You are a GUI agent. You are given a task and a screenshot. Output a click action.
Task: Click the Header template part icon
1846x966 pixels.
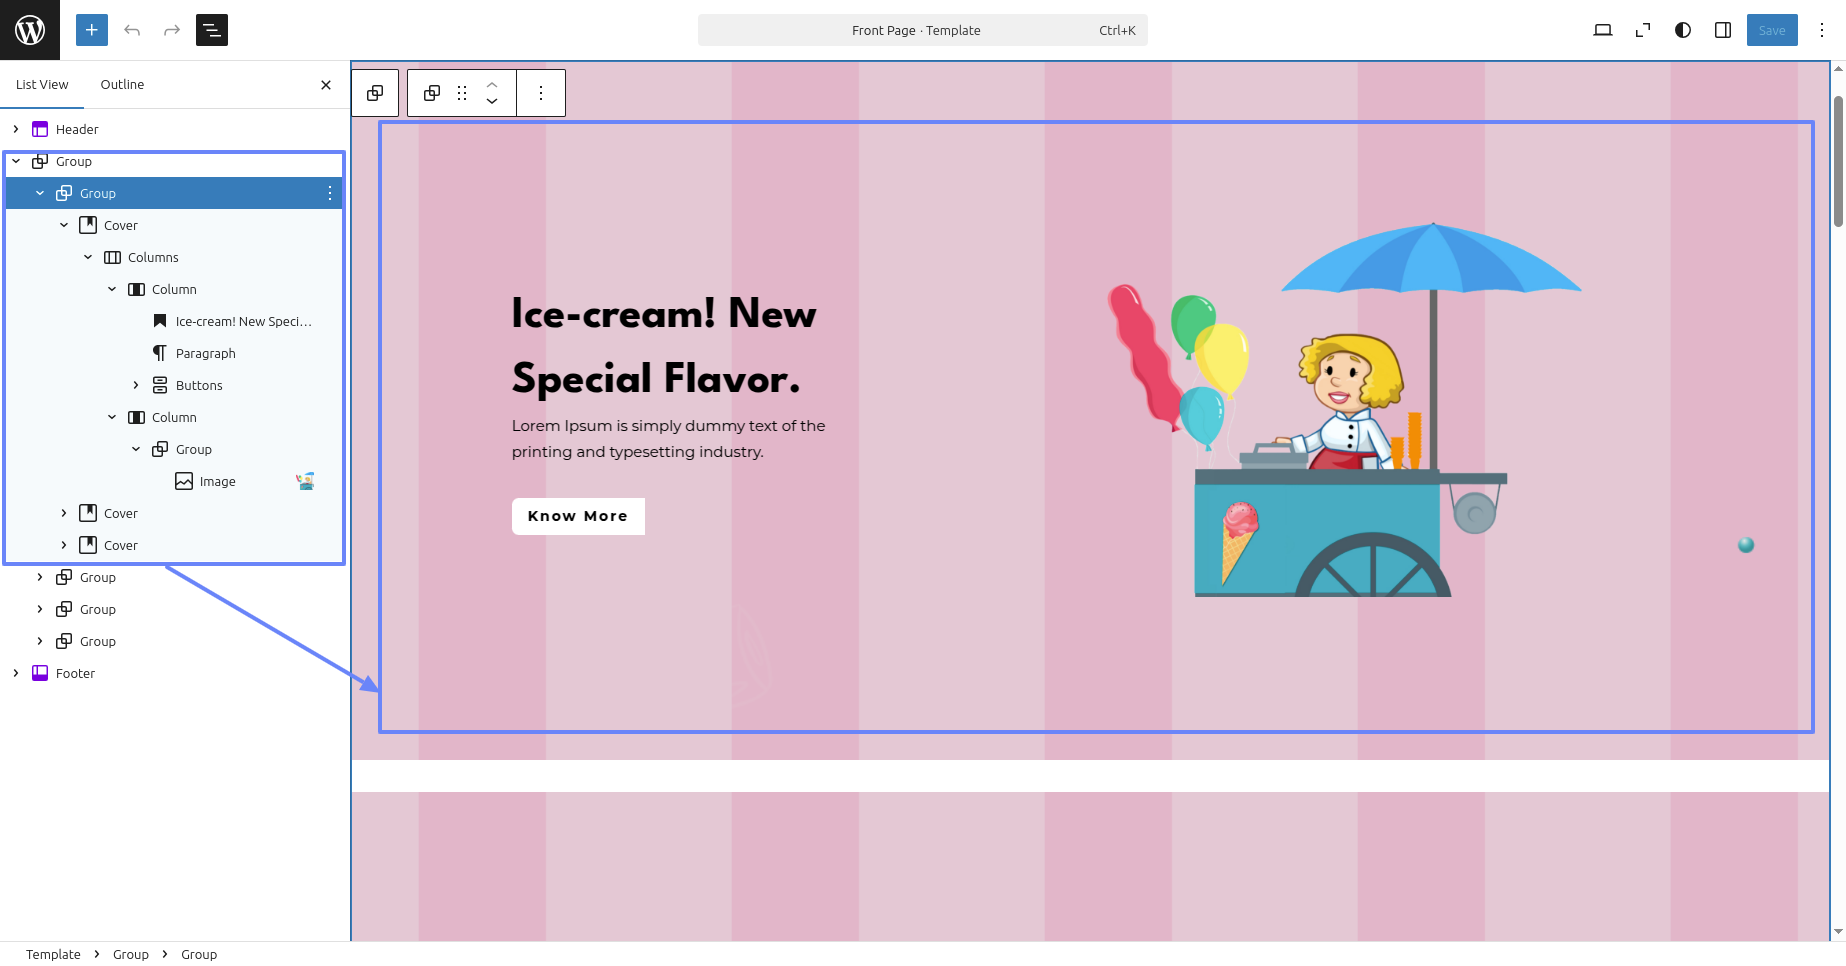point(40,129)
